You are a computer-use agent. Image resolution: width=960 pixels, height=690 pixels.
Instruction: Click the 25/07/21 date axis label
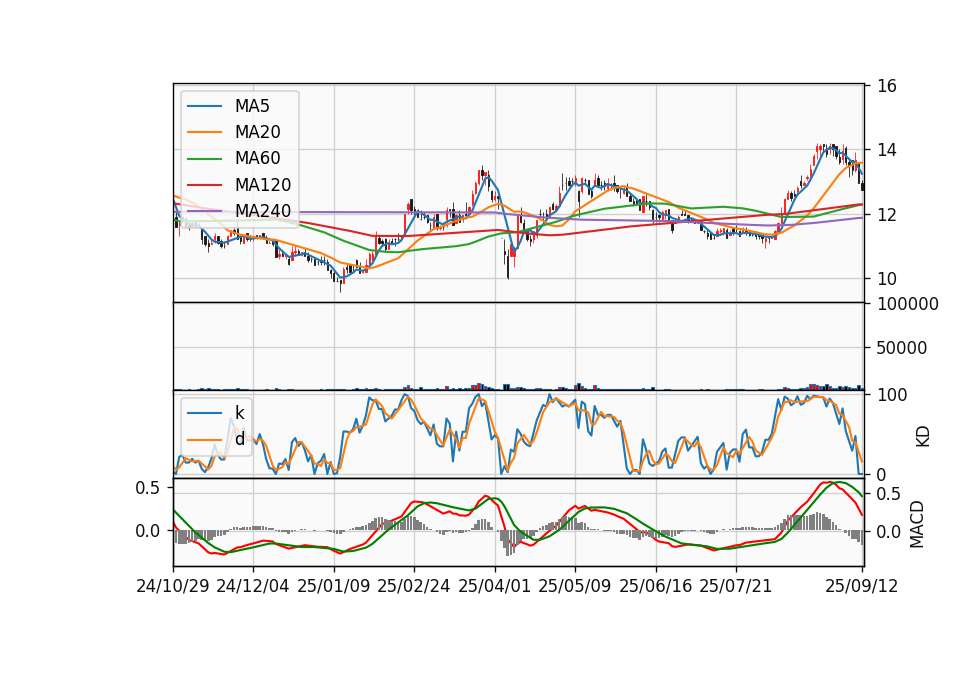click(735, 586)
